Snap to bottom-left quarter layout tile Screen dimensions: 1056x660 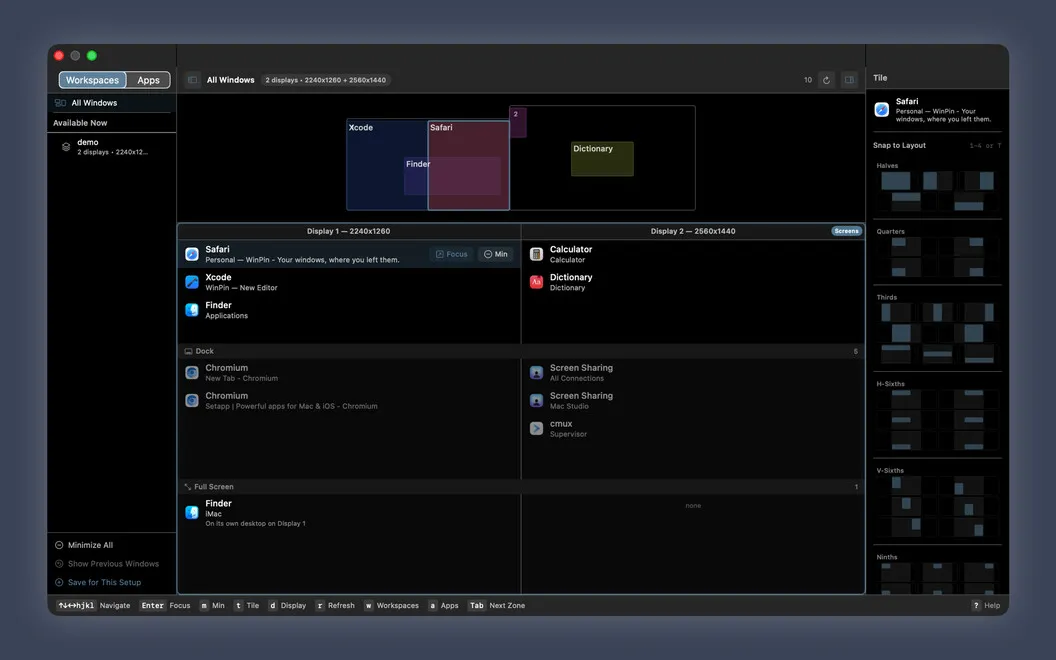point(906,267)
